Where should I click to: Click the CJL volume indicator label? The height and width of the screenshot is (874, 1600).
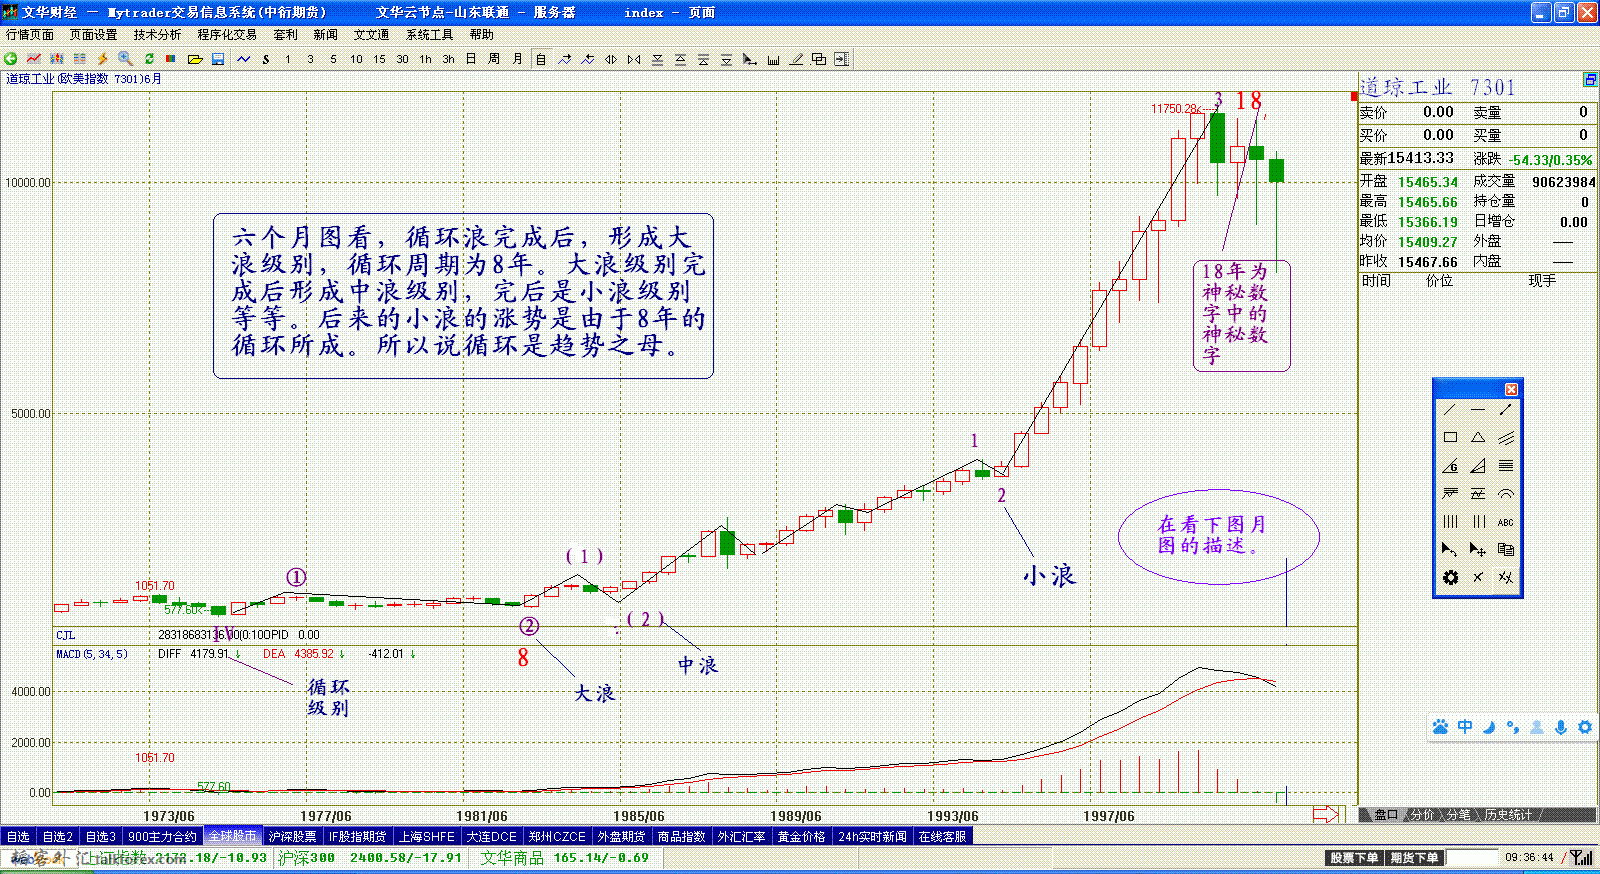(x=65, y=635)
